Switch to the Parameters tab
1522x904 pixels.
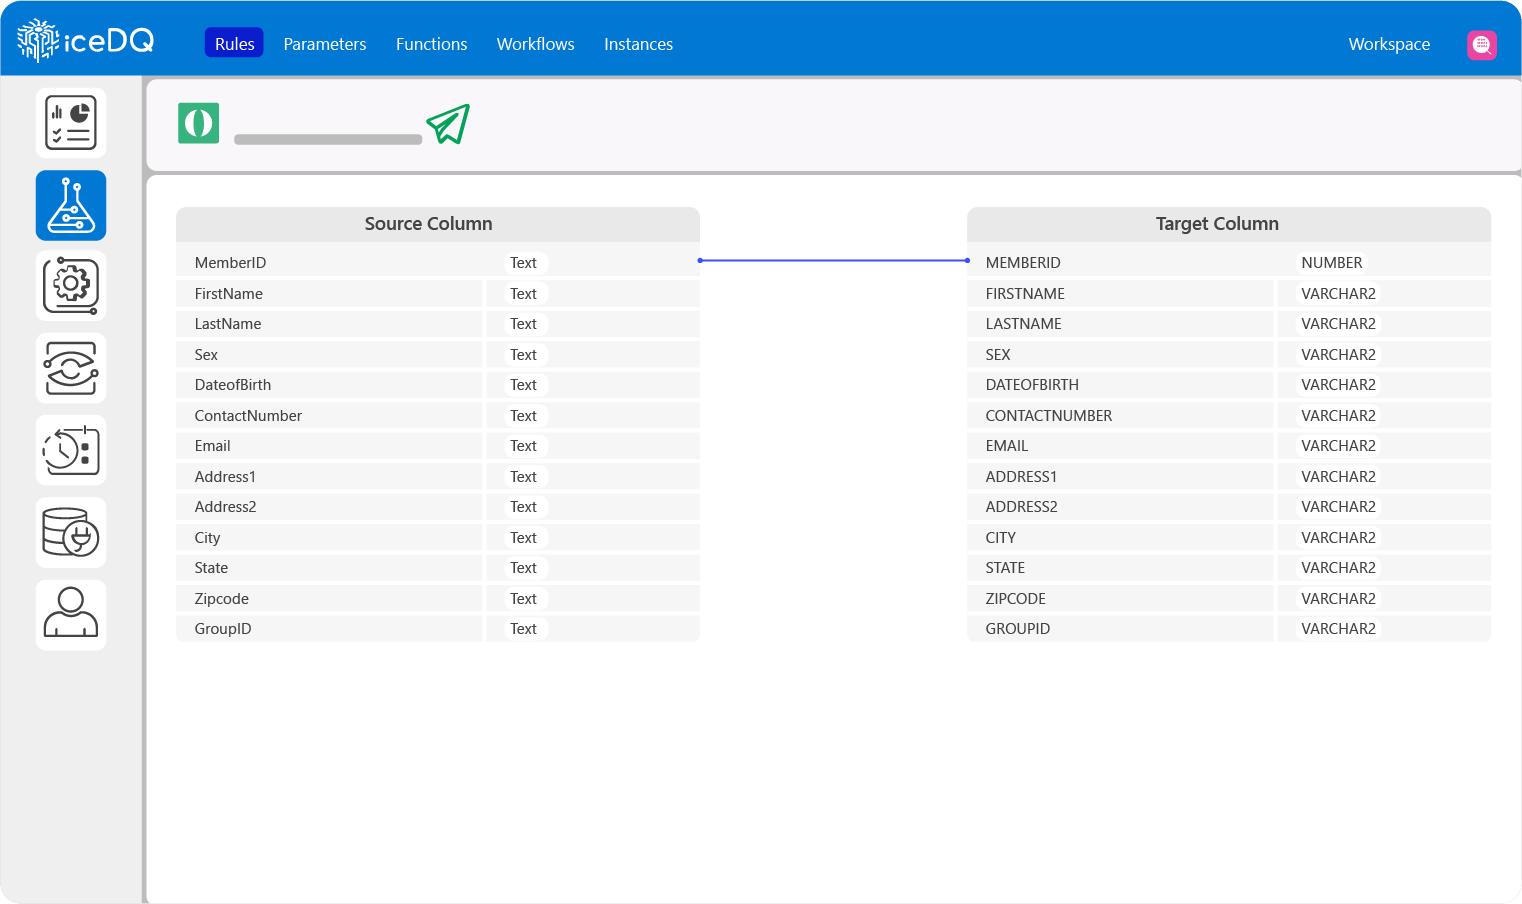point(324,44)
